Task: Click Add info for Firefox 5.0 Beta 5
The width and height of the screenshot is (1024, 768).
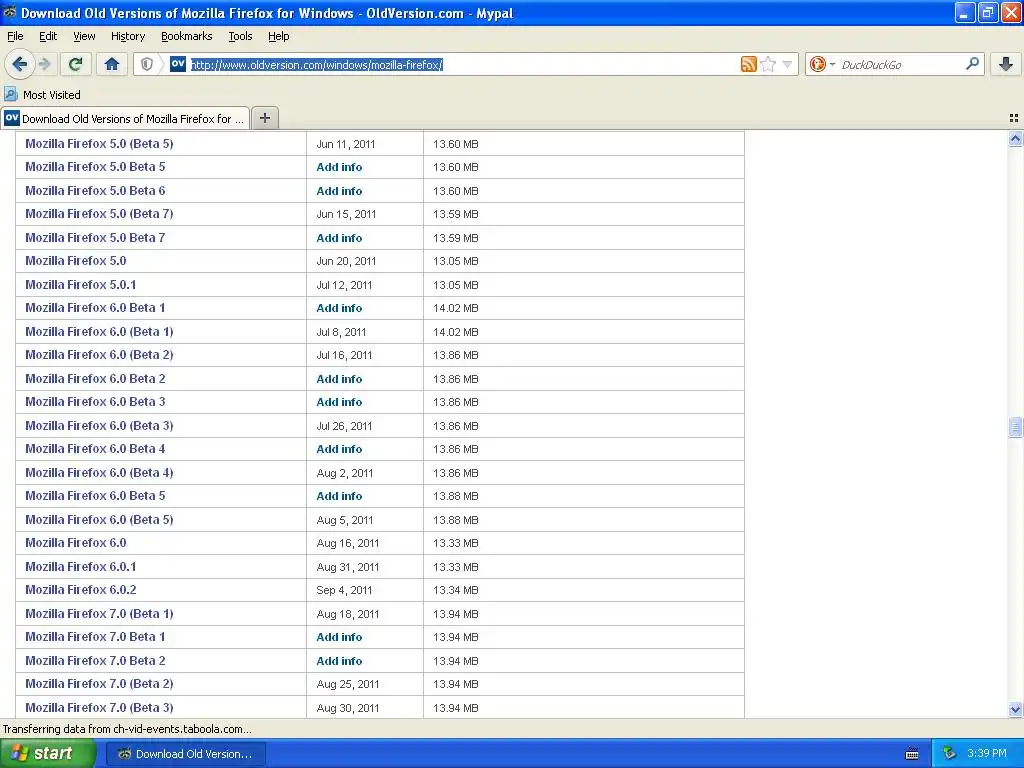Action: (x=339, y=167)
